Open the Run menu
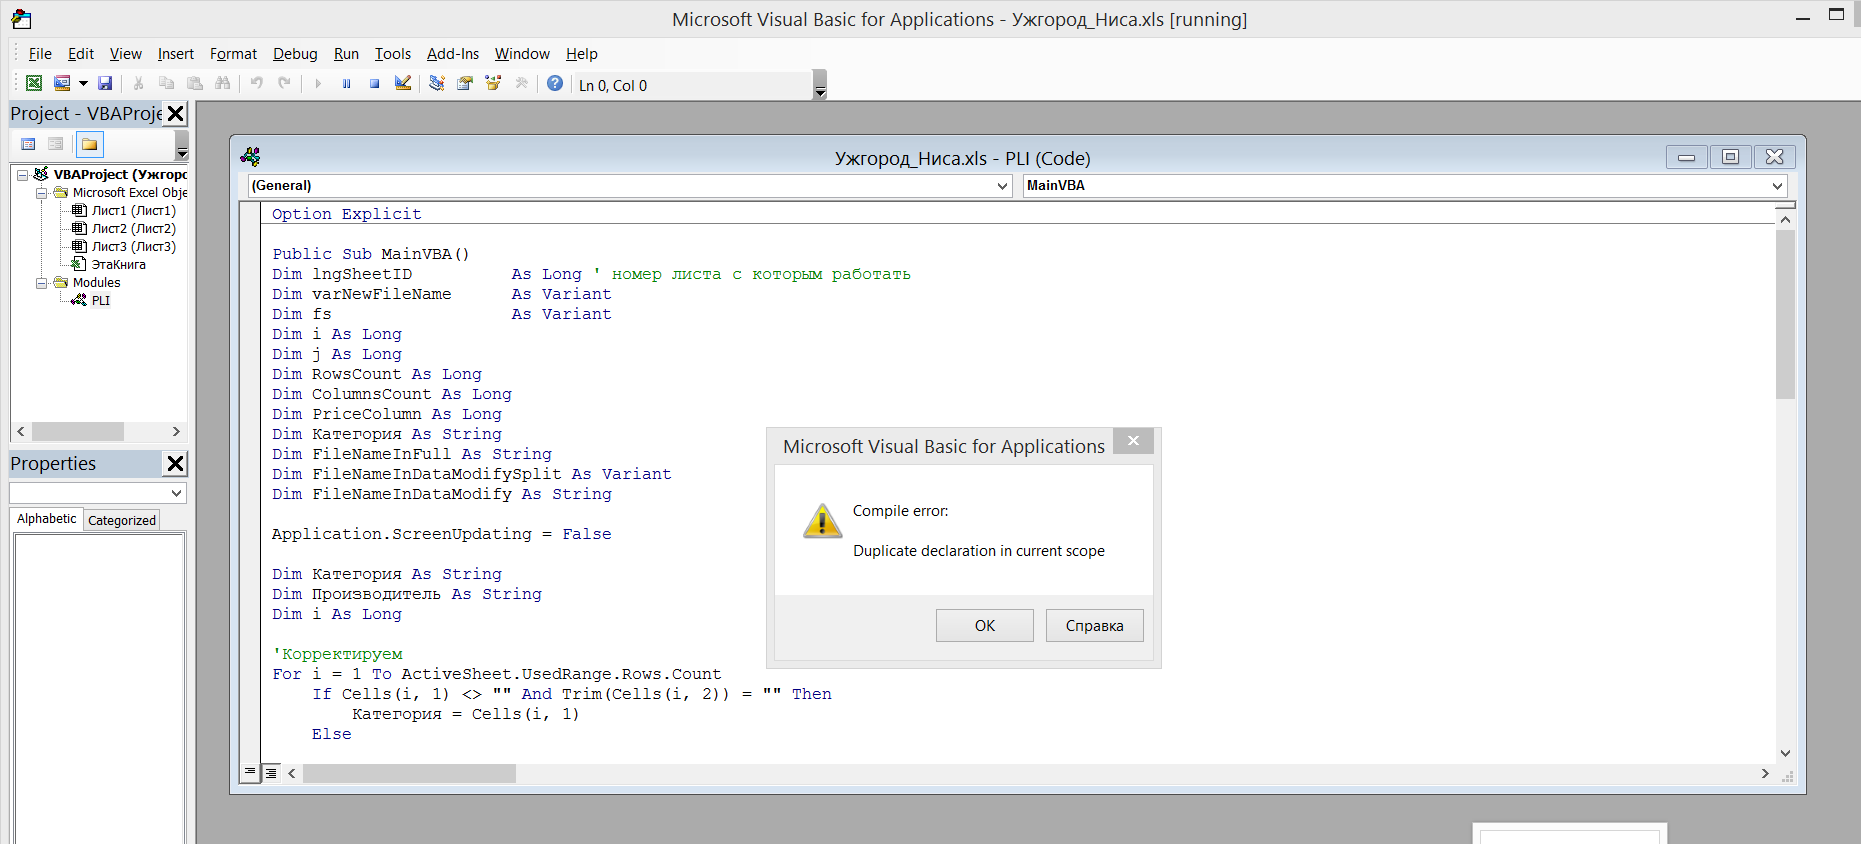 (x=346, y=54)
